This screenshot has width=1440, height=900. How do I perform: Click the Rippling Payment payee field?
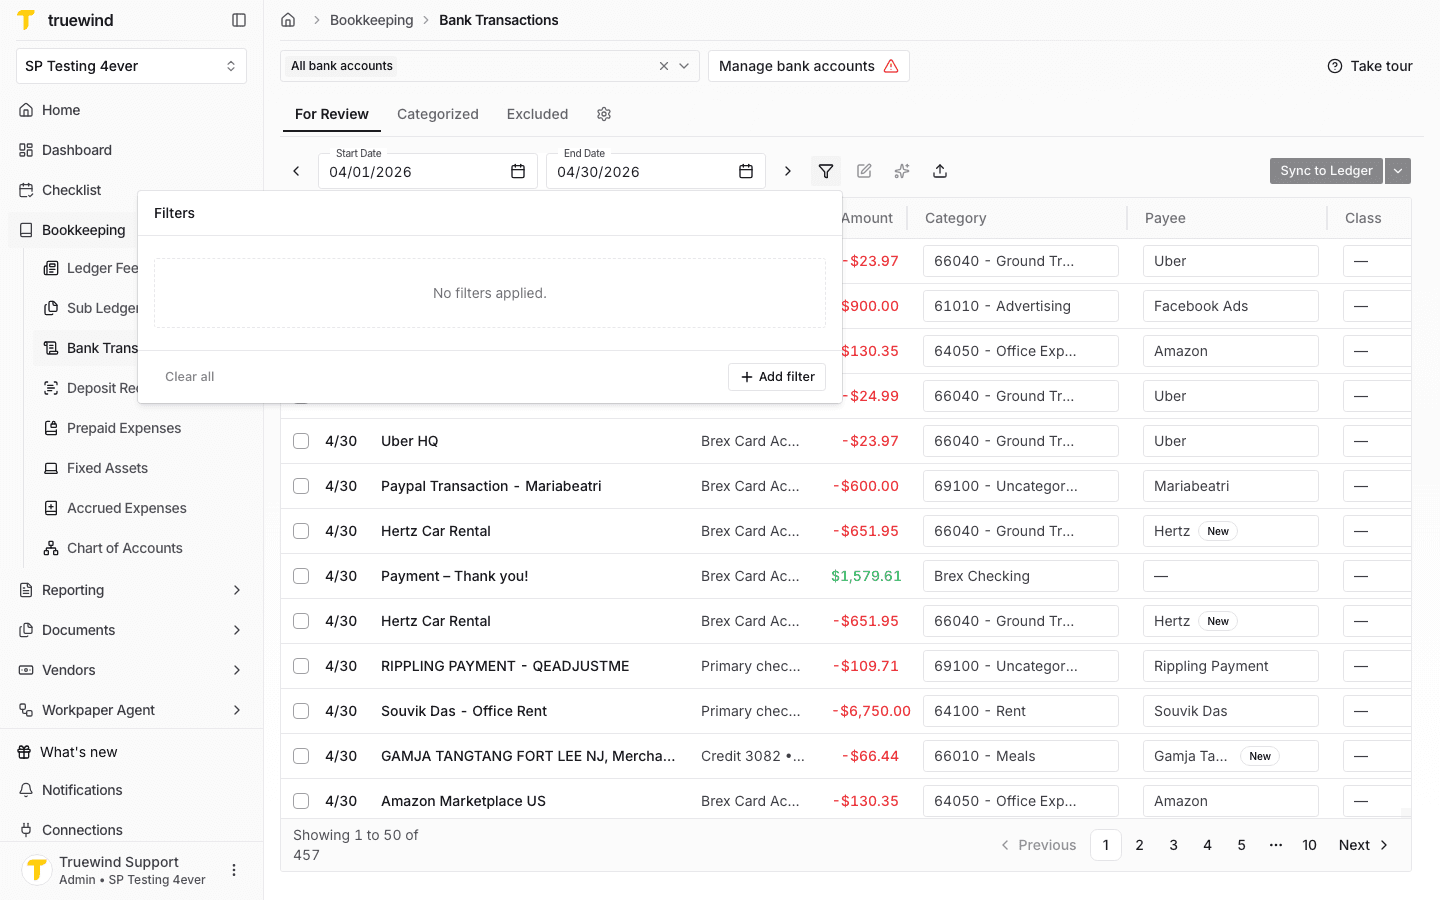tap(1231, 666)
